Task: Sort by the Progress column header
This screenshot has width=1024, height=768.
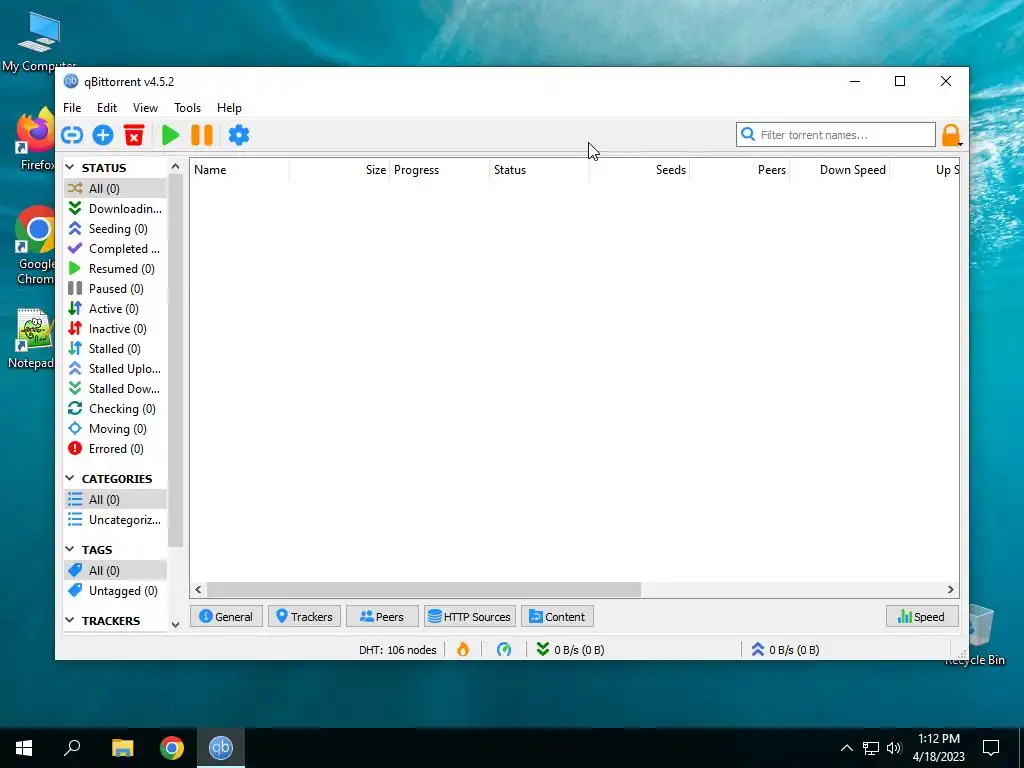Action: click(440, 170)
